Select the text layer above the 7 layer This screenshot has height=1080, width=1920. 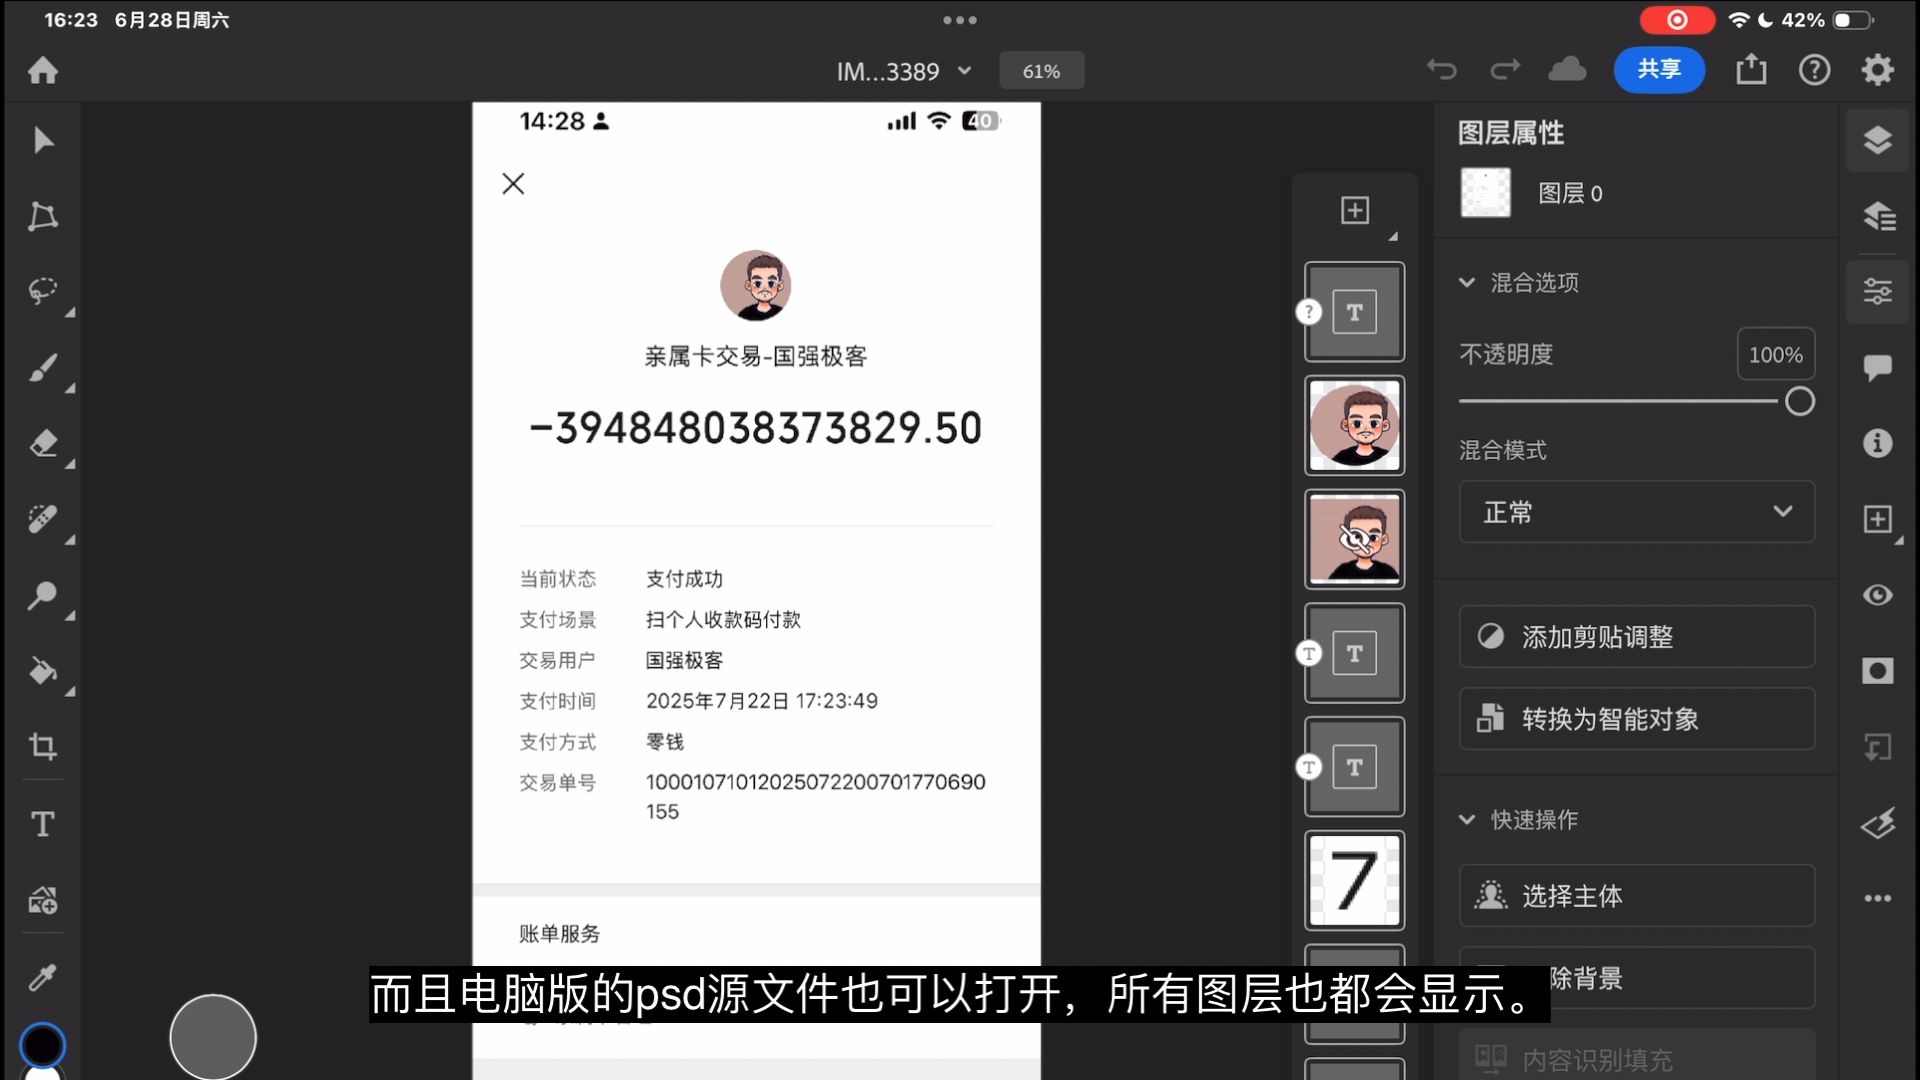[x=1355, y=767]
